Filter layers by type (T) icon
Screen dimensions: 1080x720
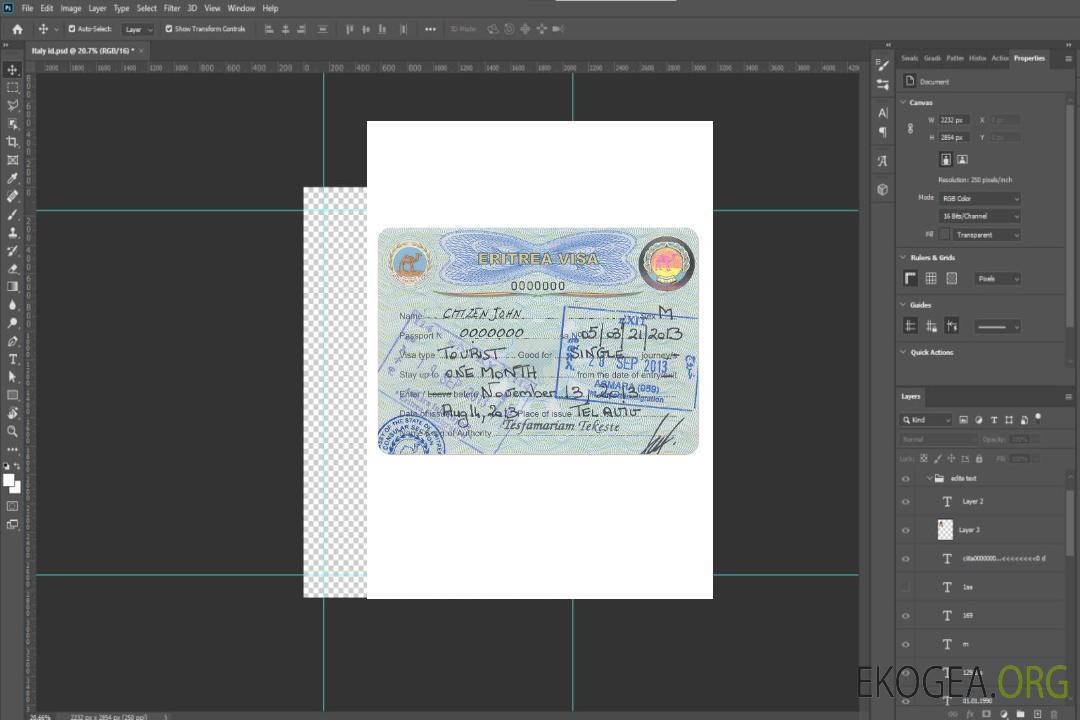click(x=994, y=420)
